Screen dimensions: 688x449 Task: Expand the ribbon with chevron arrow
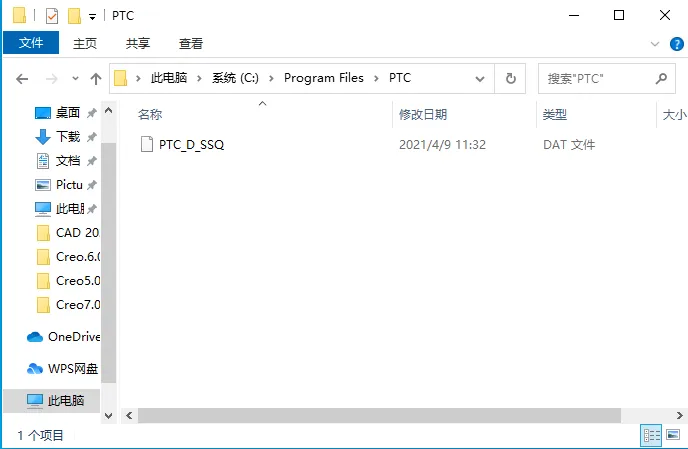[655, 44]
